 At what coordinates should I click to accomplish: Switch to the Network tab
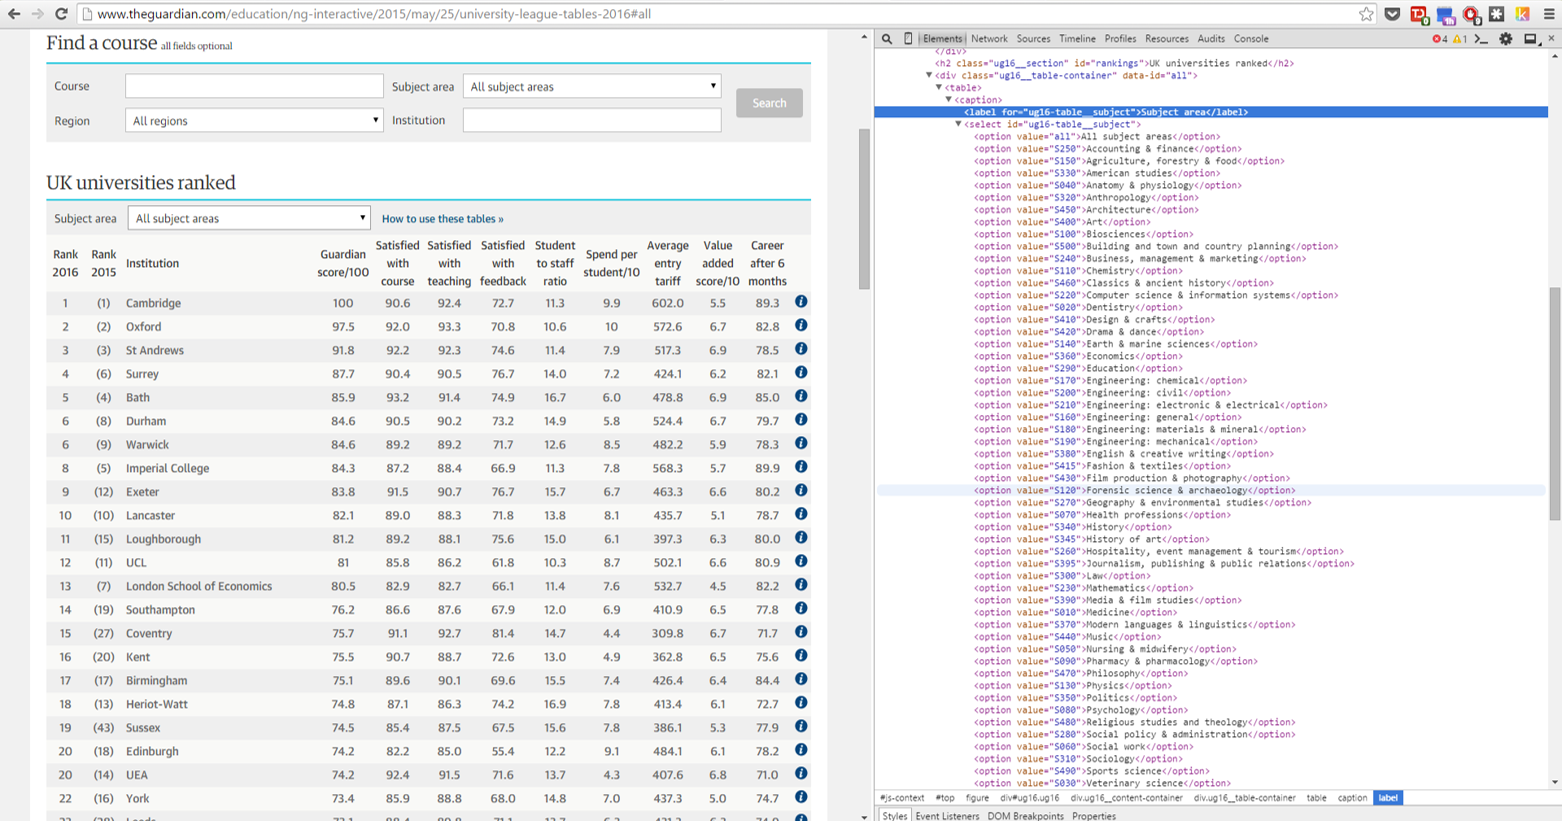point(989,39)
